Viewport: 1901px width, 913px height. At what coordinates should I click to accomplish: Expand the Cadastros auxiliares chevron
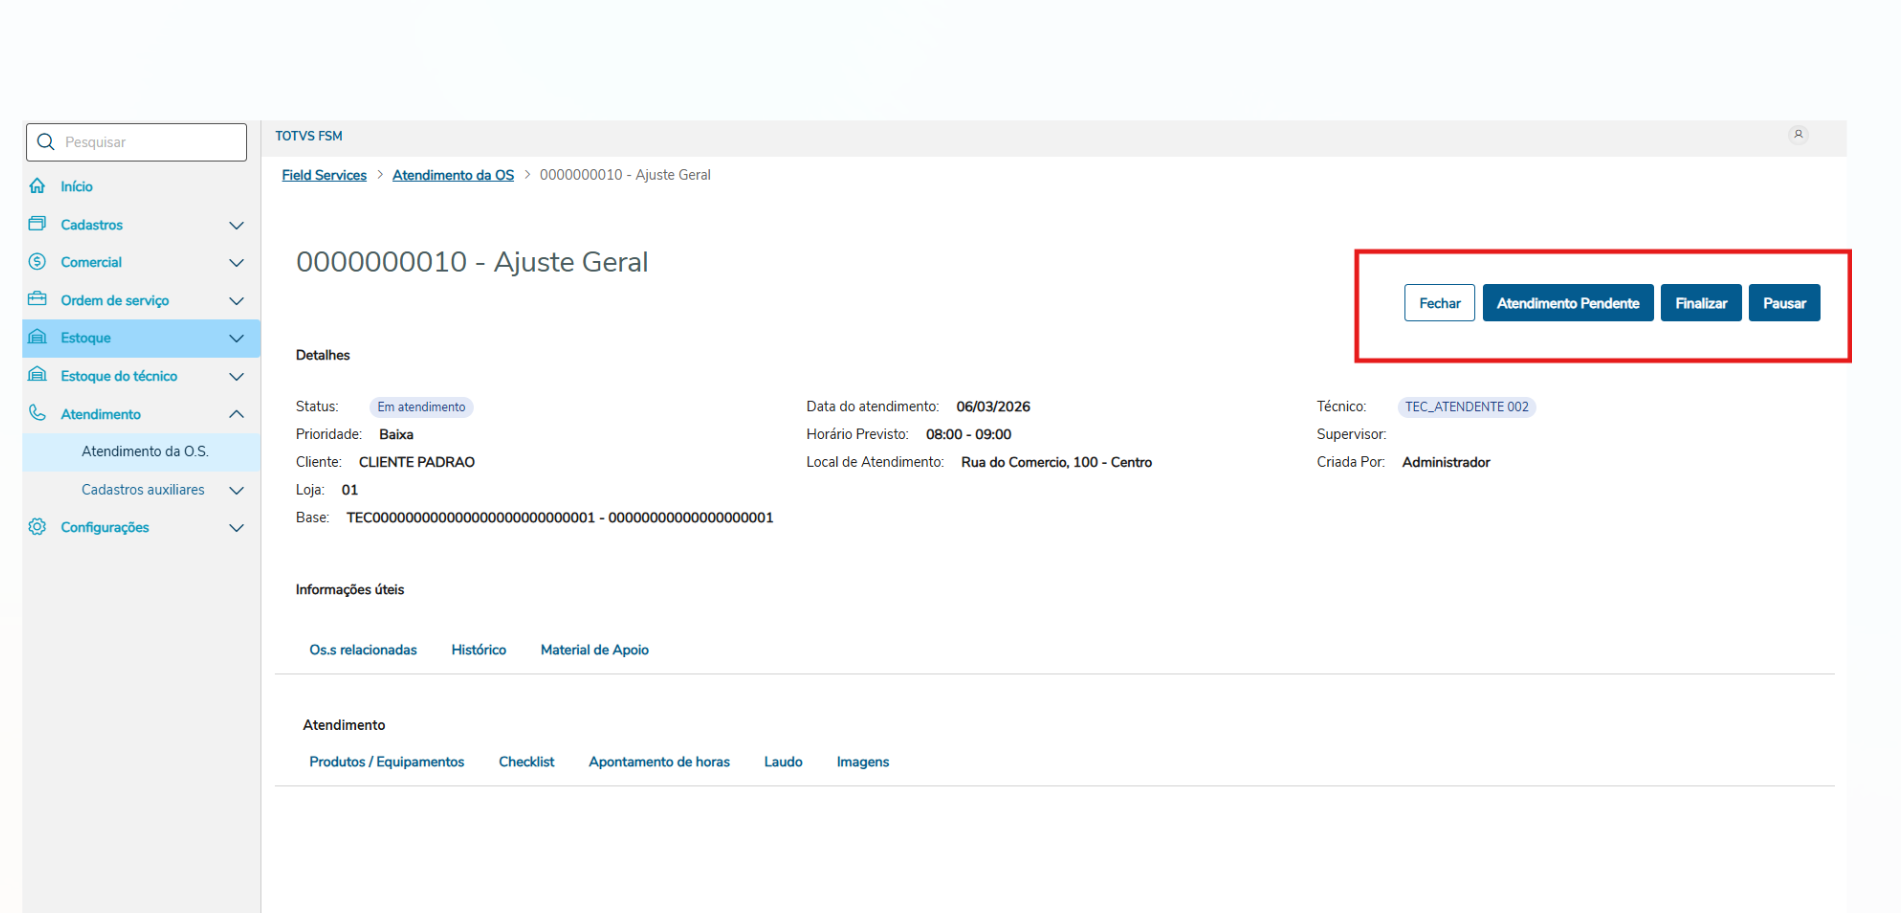coord(237,491)
